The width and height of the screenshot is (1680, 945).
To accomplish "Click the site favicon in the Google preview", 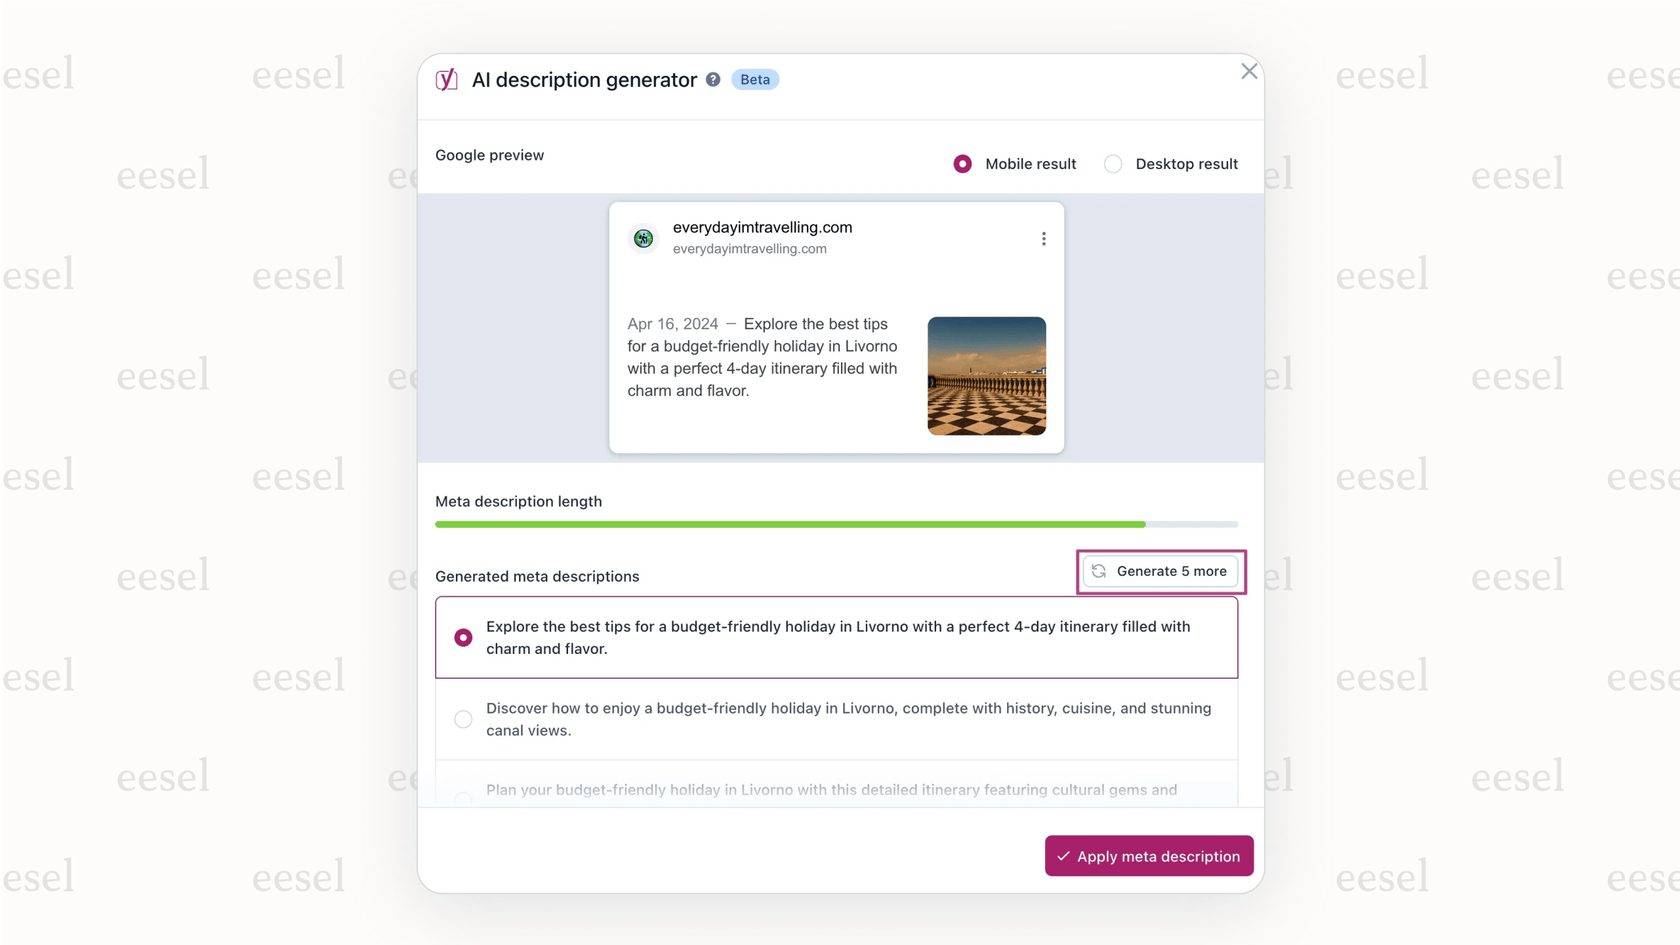I will point(643,238).
